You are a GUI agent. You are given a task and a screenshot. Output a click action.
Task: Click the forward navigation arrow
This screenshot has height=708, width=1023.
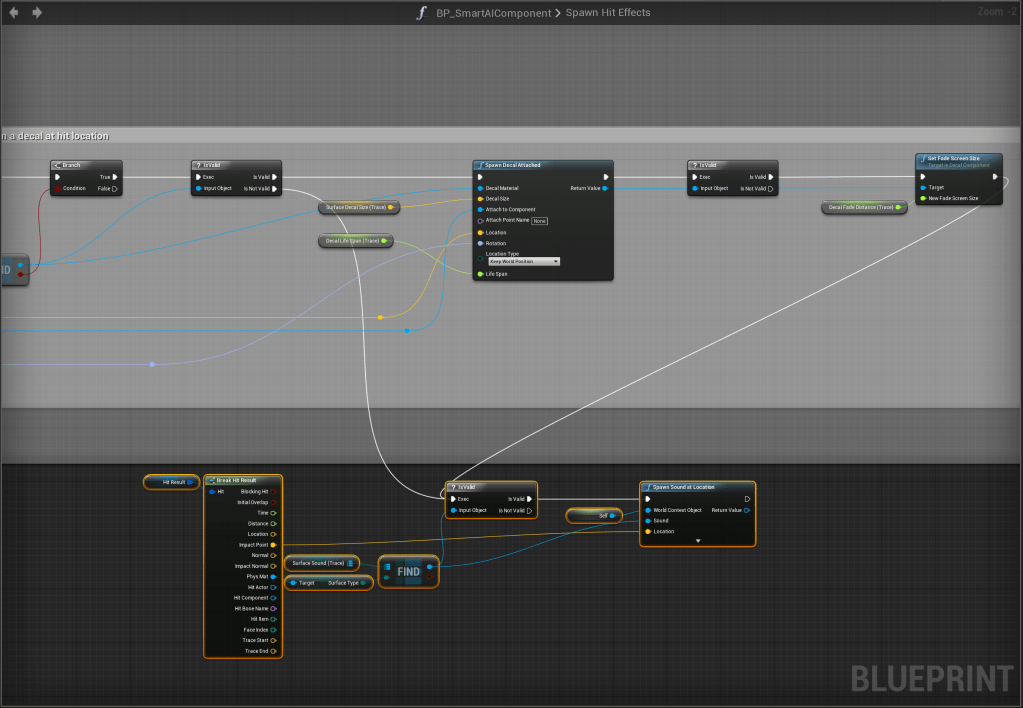pyautogui.click(x=37, y=12)
